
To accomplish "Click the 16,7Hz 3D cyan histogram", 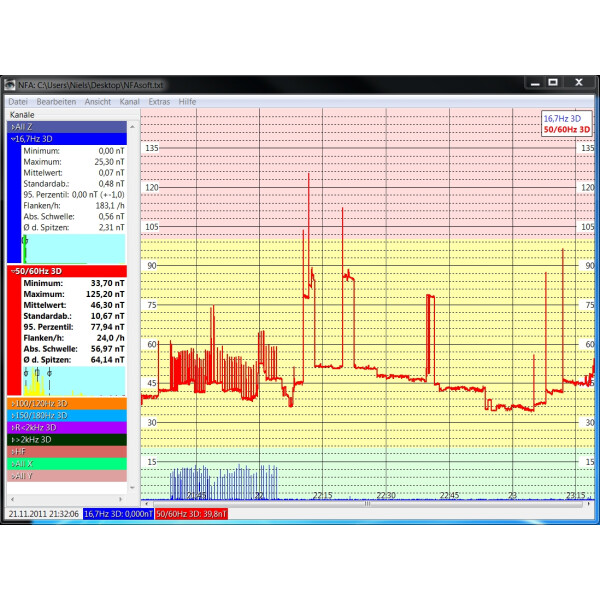I will 75,248.
